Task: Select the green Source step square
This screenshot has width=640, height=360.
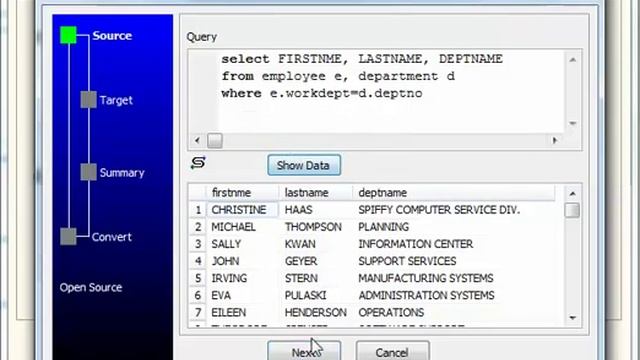Action: point(68,35)
